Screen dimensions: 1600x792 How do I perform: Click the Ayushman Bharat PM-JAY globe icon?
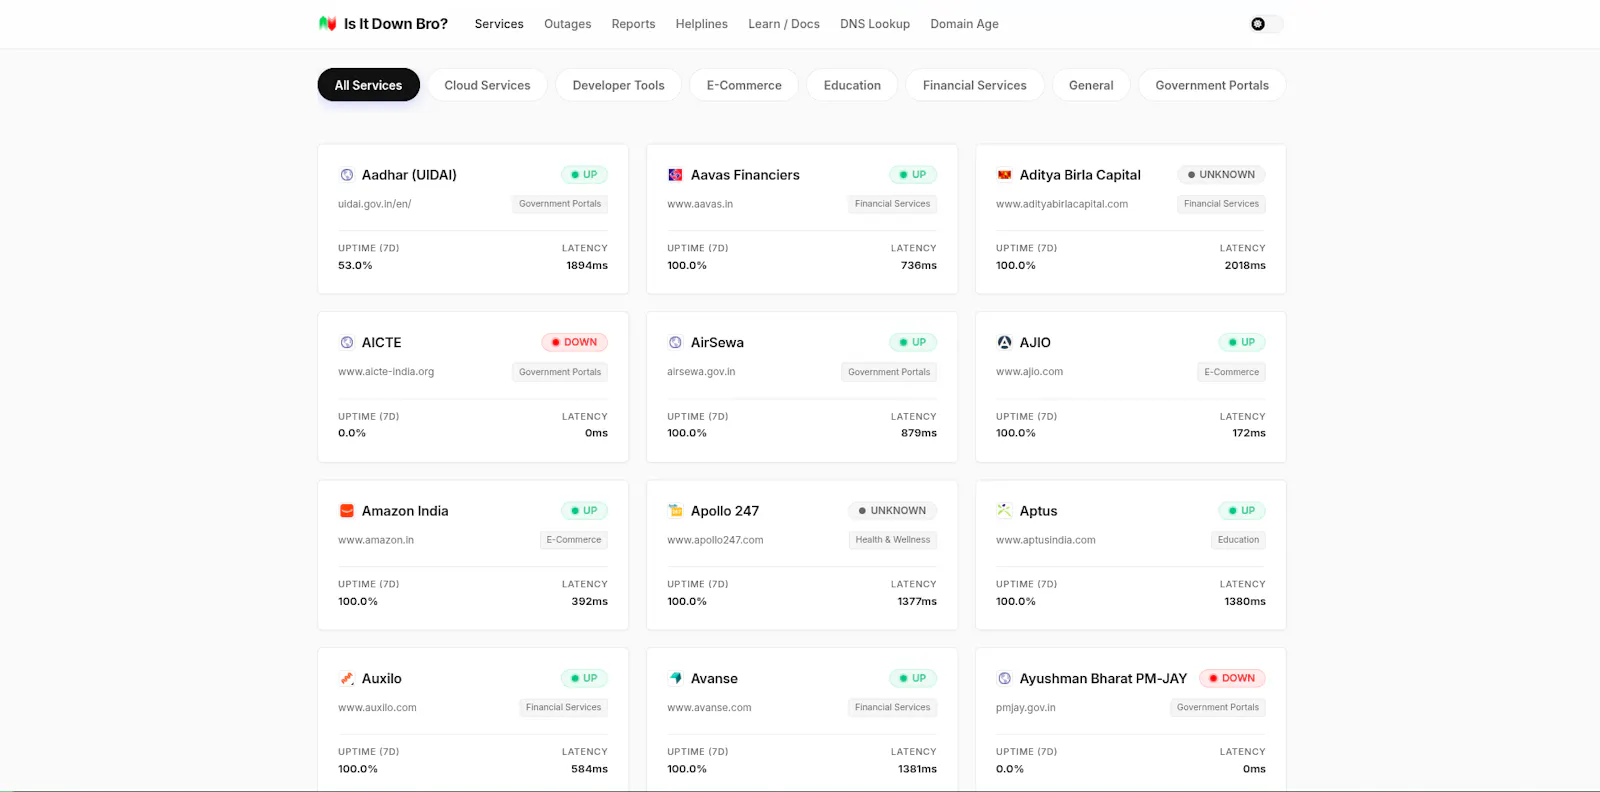click(1004, 678)
